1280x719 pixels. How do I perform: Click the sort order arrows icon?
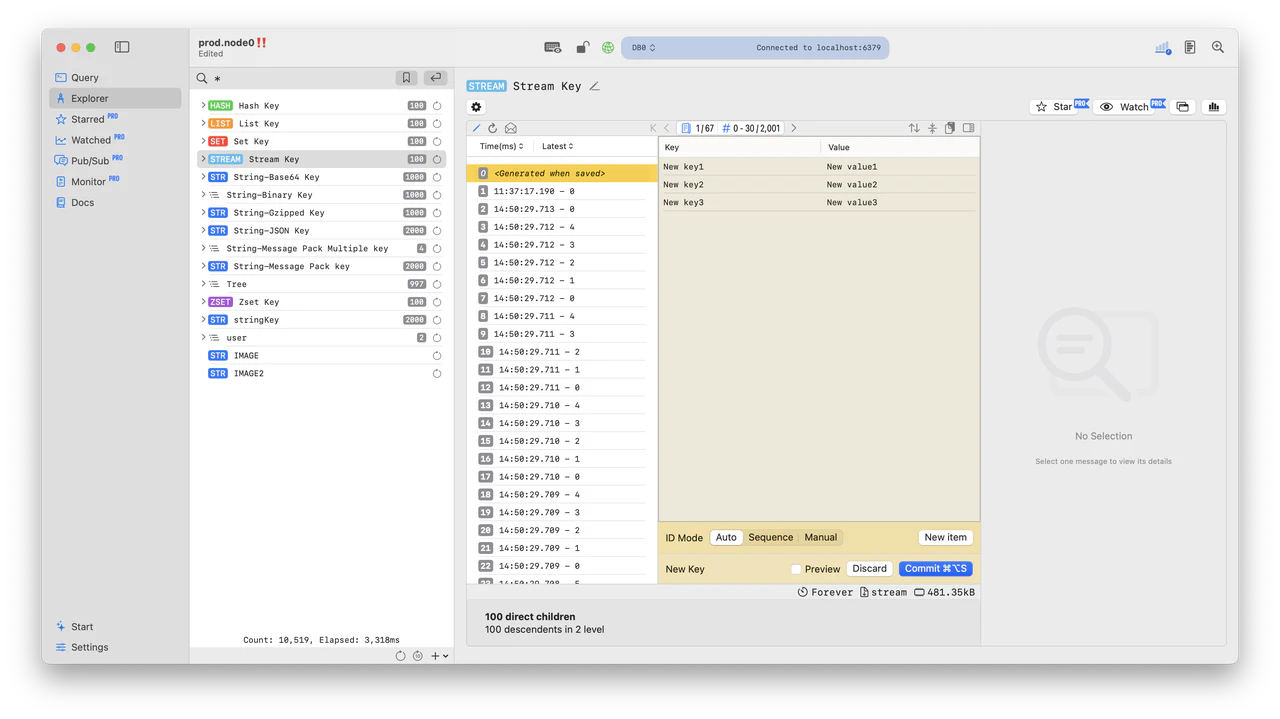(x=912, y=128)
